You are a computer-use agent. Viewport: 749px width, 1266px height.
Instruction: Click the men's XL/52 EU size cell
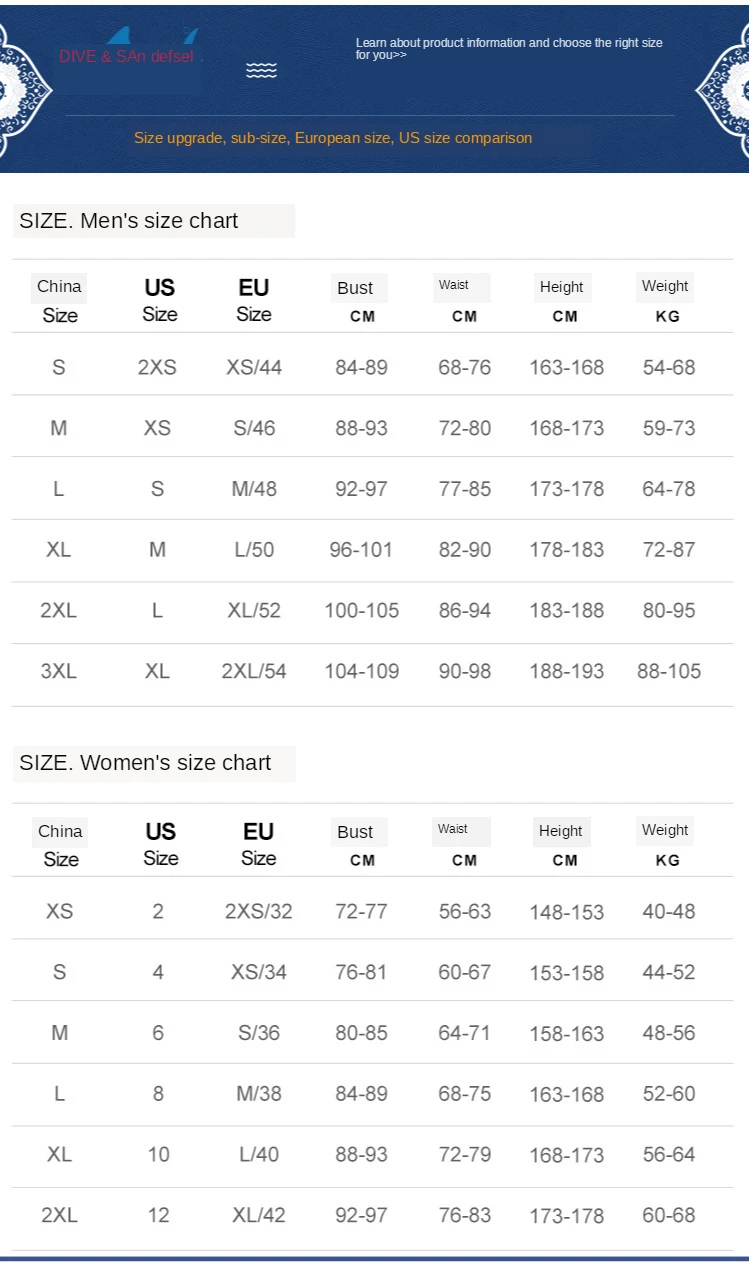click(x=254, y=611)
